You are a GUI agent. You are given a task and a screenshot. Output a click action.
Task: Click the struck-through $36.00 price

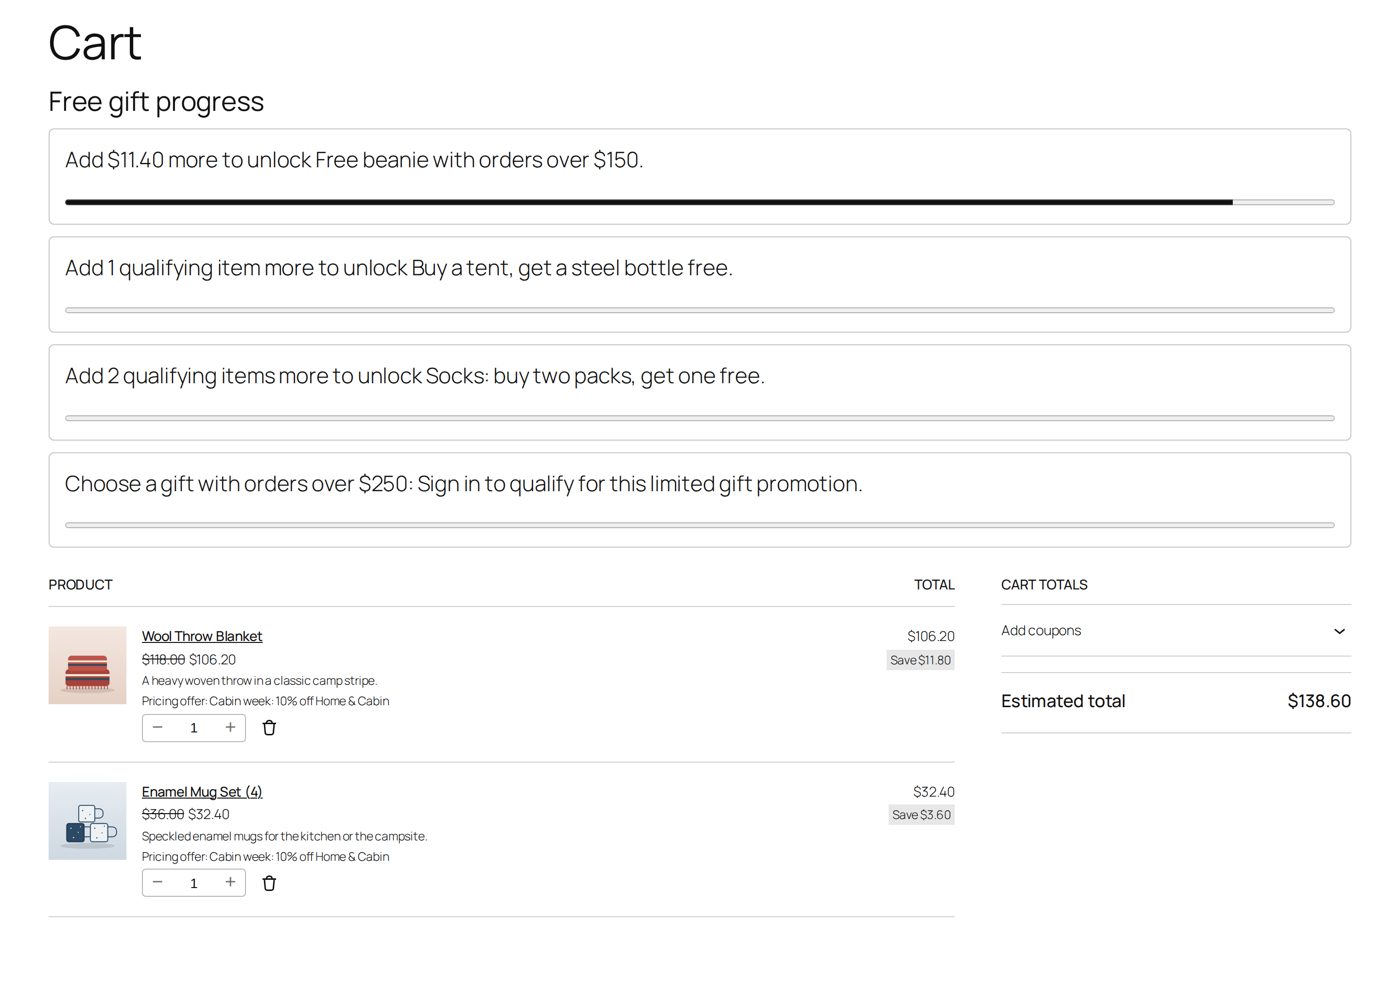coord(163,815)
